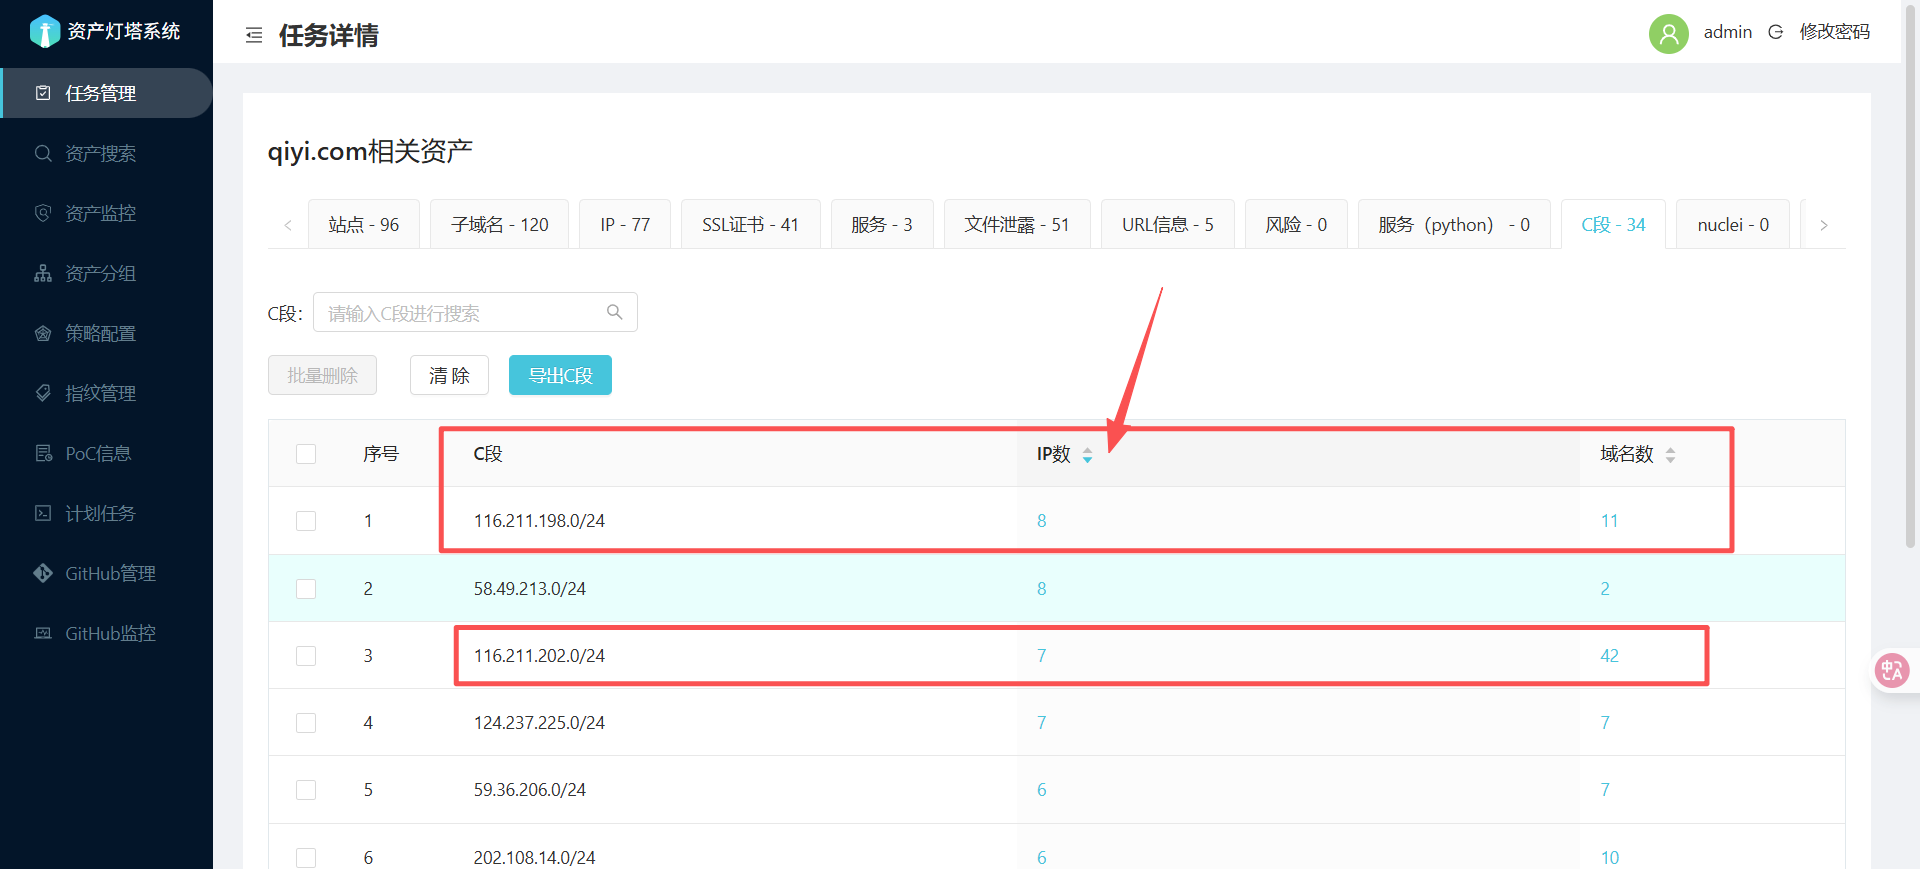Tick the checkbox for row 116.211.198.0/24
This screenshot has height=869, width=1920.
click(306, 521)
